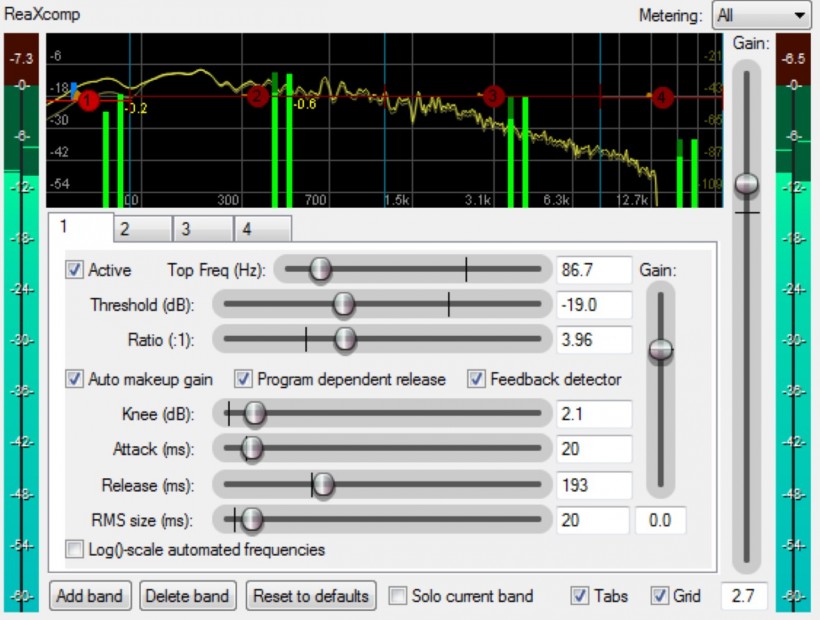820x620 pixels.
Task: Switch to band tab 2
Action: [x=142, y=229]
